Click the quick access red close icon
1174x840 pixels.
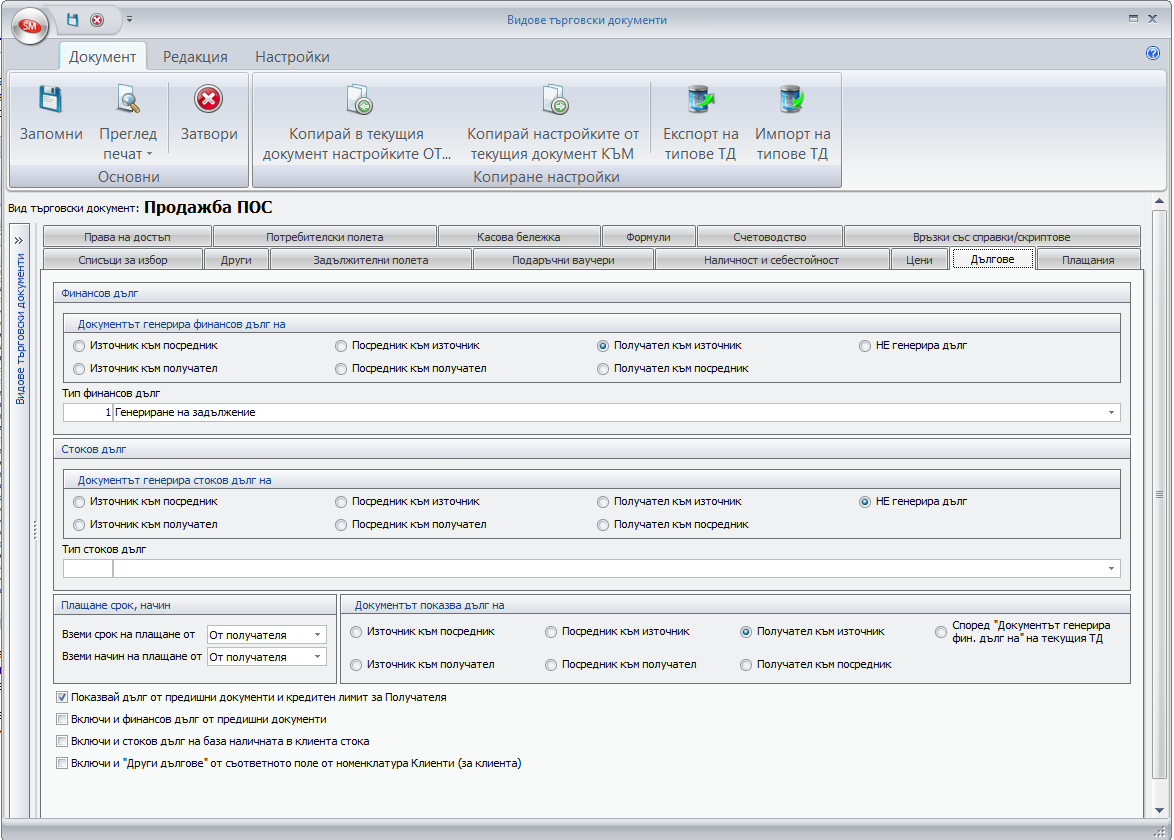(97, 20)
